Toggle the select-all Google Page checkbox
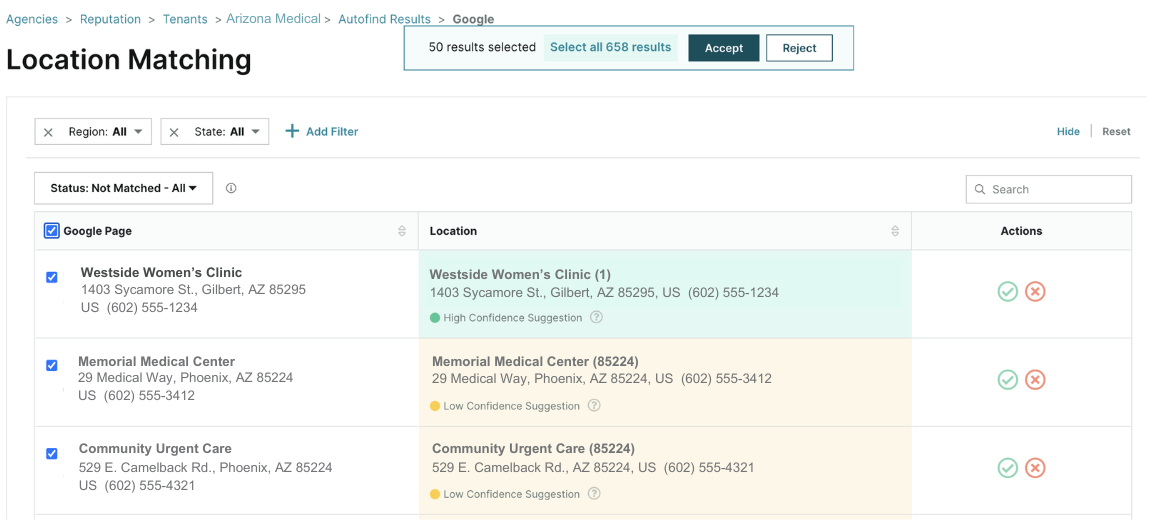 tap(52, 231)
